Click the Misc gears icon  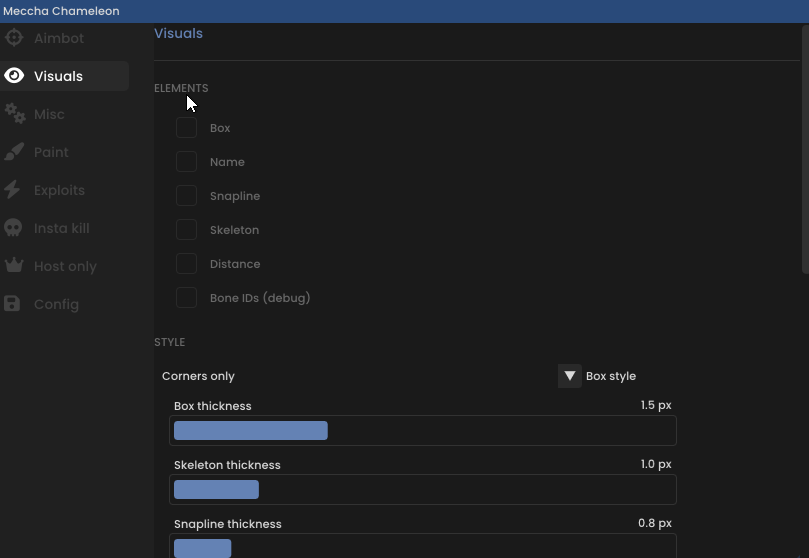coord(14,114)
